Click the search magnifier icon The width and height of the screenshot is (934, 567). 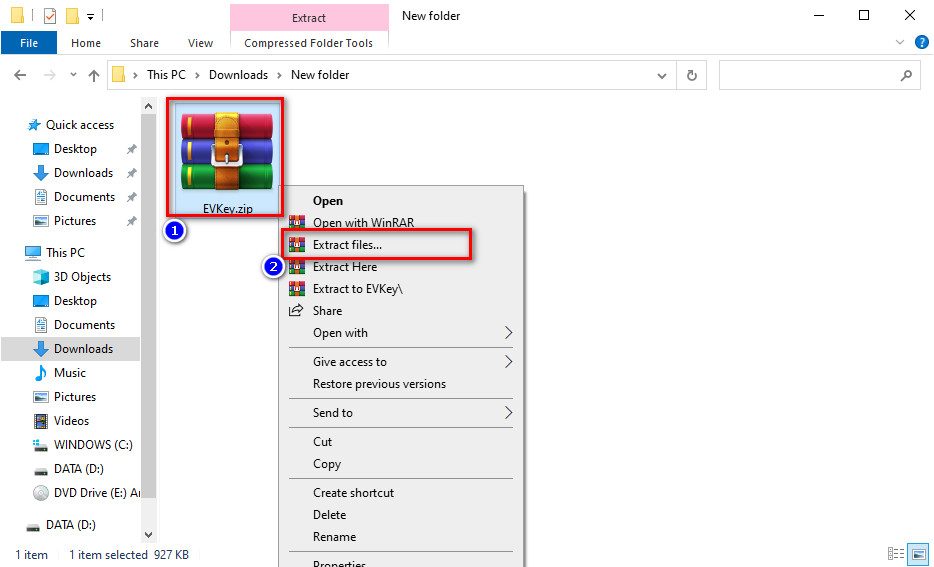[906, 76]
